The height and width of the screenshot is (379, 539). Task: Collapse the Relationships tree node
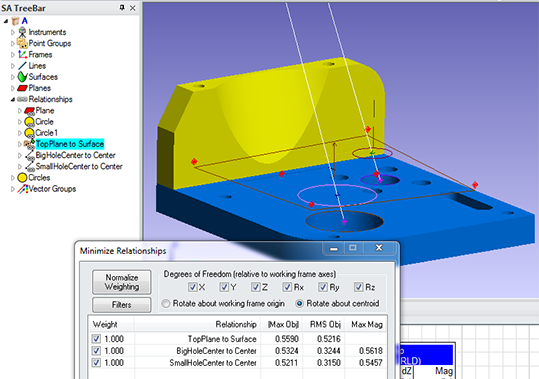tap(13, 100)
